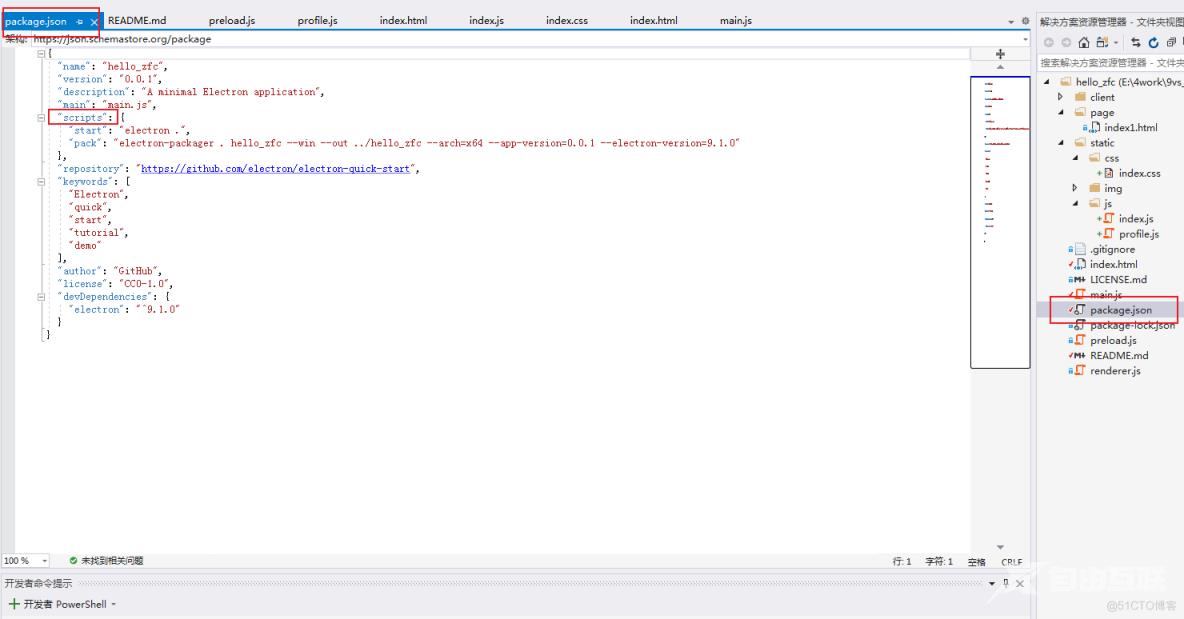Screen dimensions: 1184x619
Task: Toggle the pin on the package.json tab
Action: coord(80,21)
